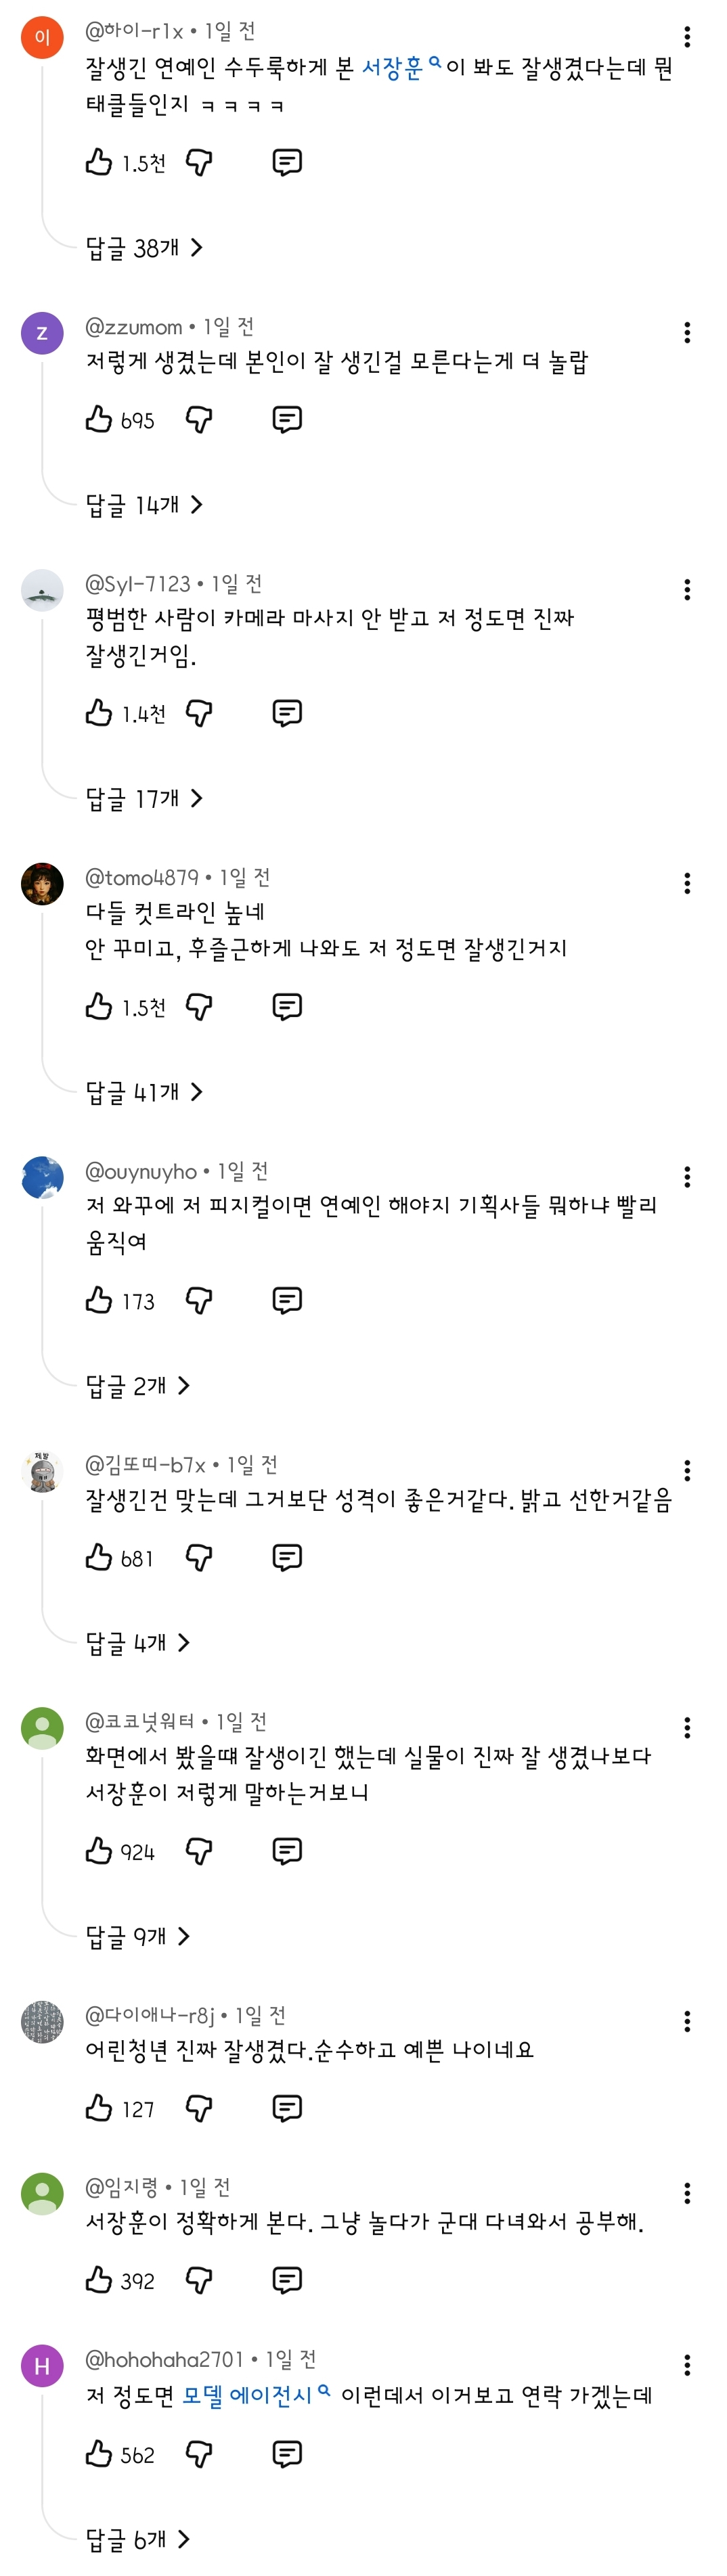Screen dimensions: 727x2576
Task: Open more options menu for @임지령's comment
Action: pyautogui.click(x=686, y=2193)
